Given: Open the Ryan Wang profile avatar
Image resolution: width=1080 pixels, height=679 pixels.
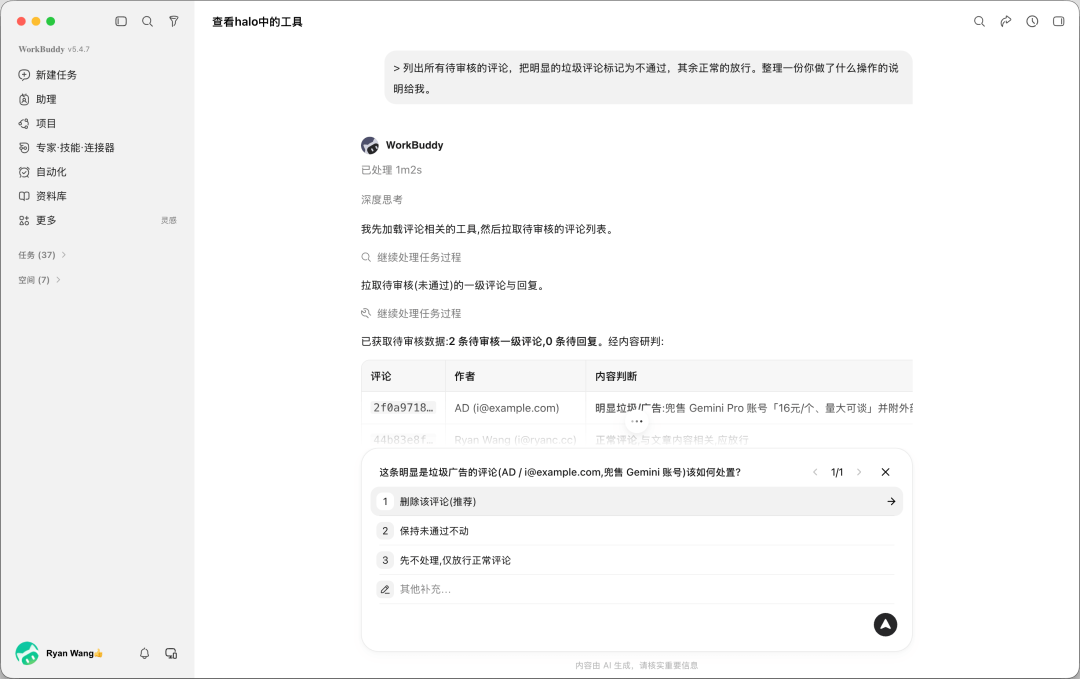Looking at the screenshot, I should (27, 653).
